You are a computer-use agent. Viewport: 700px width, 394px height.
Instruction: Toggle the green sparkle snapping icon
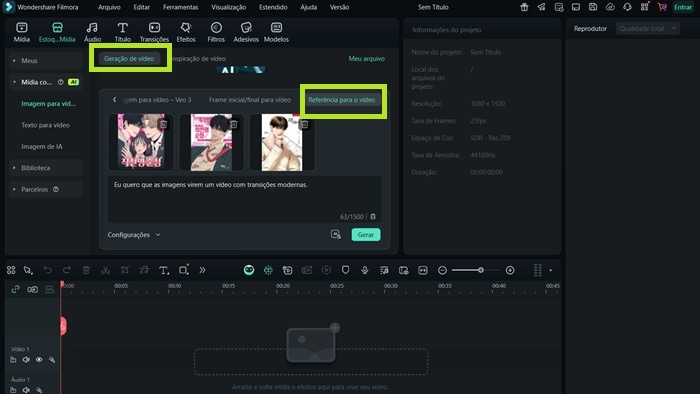pyautogui.click(x=268, y=270)
